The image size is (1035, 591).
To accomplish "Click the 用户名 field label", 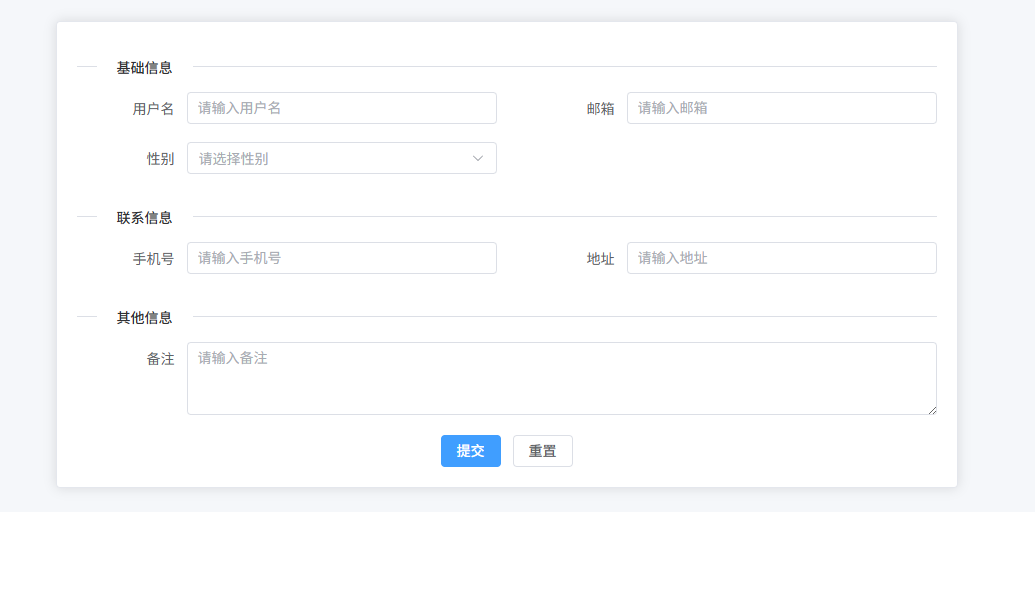I will point(153,109).
